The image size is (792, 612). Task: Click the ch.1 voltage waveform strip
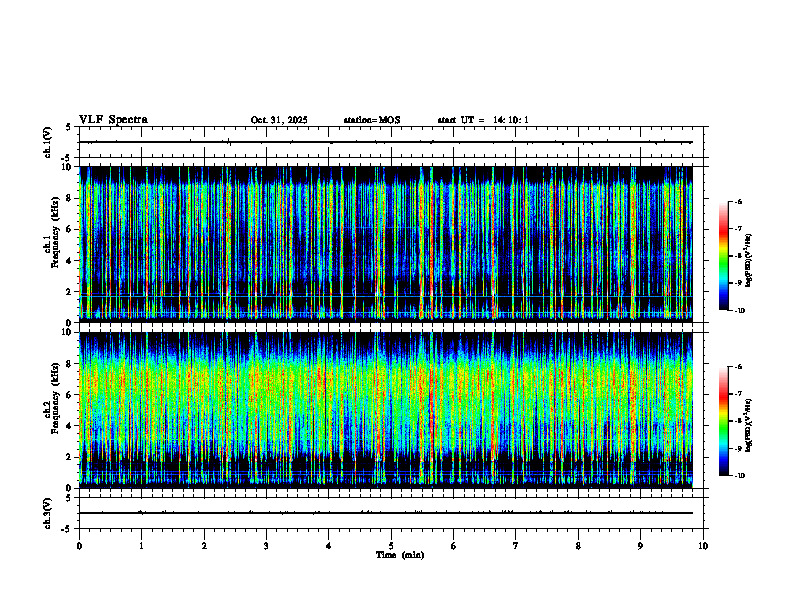pos(391,142)
